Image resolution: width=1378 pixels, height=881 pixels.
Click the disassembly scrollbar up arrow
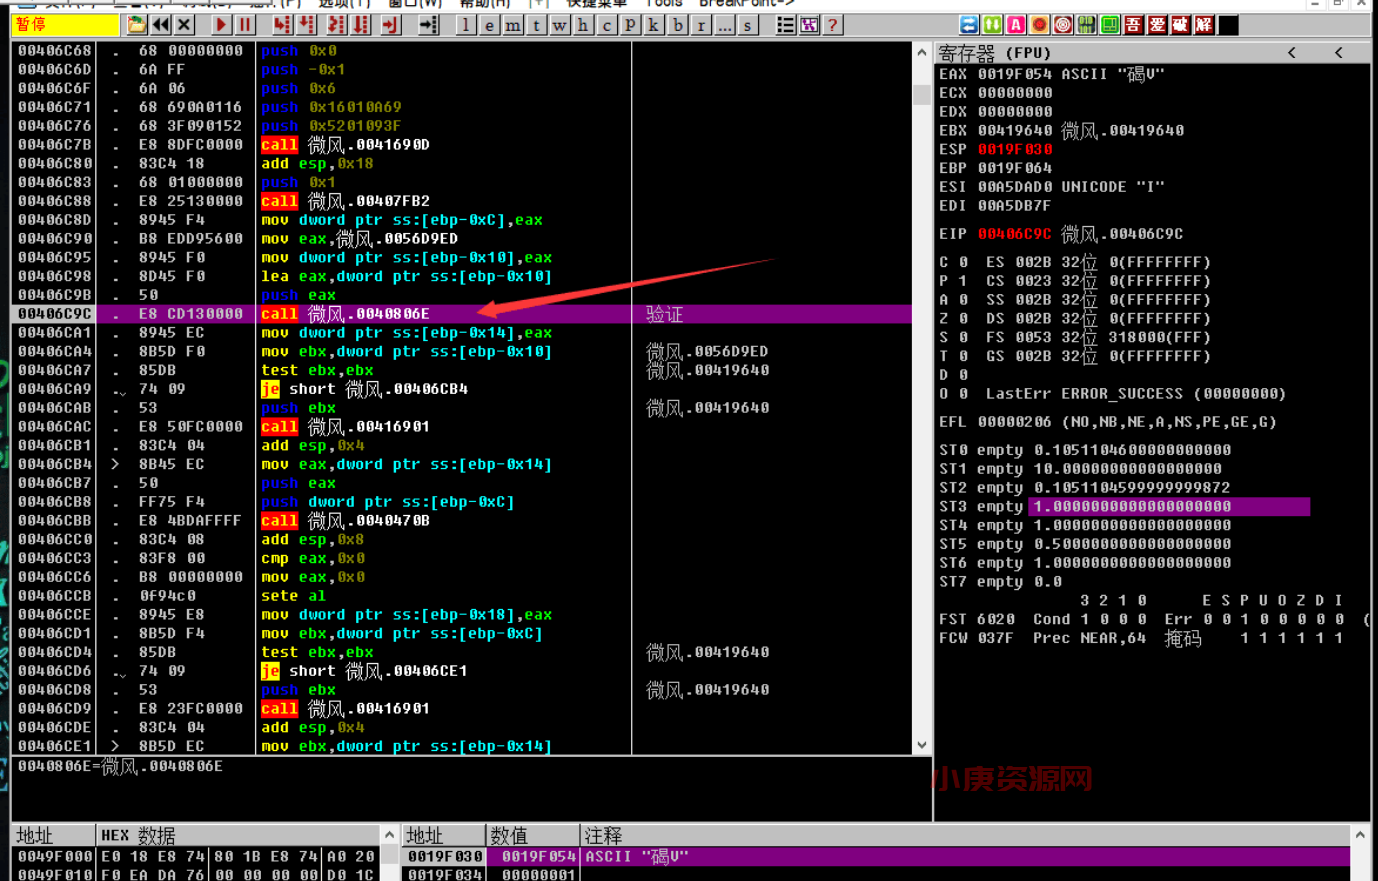tap(922, 52)
